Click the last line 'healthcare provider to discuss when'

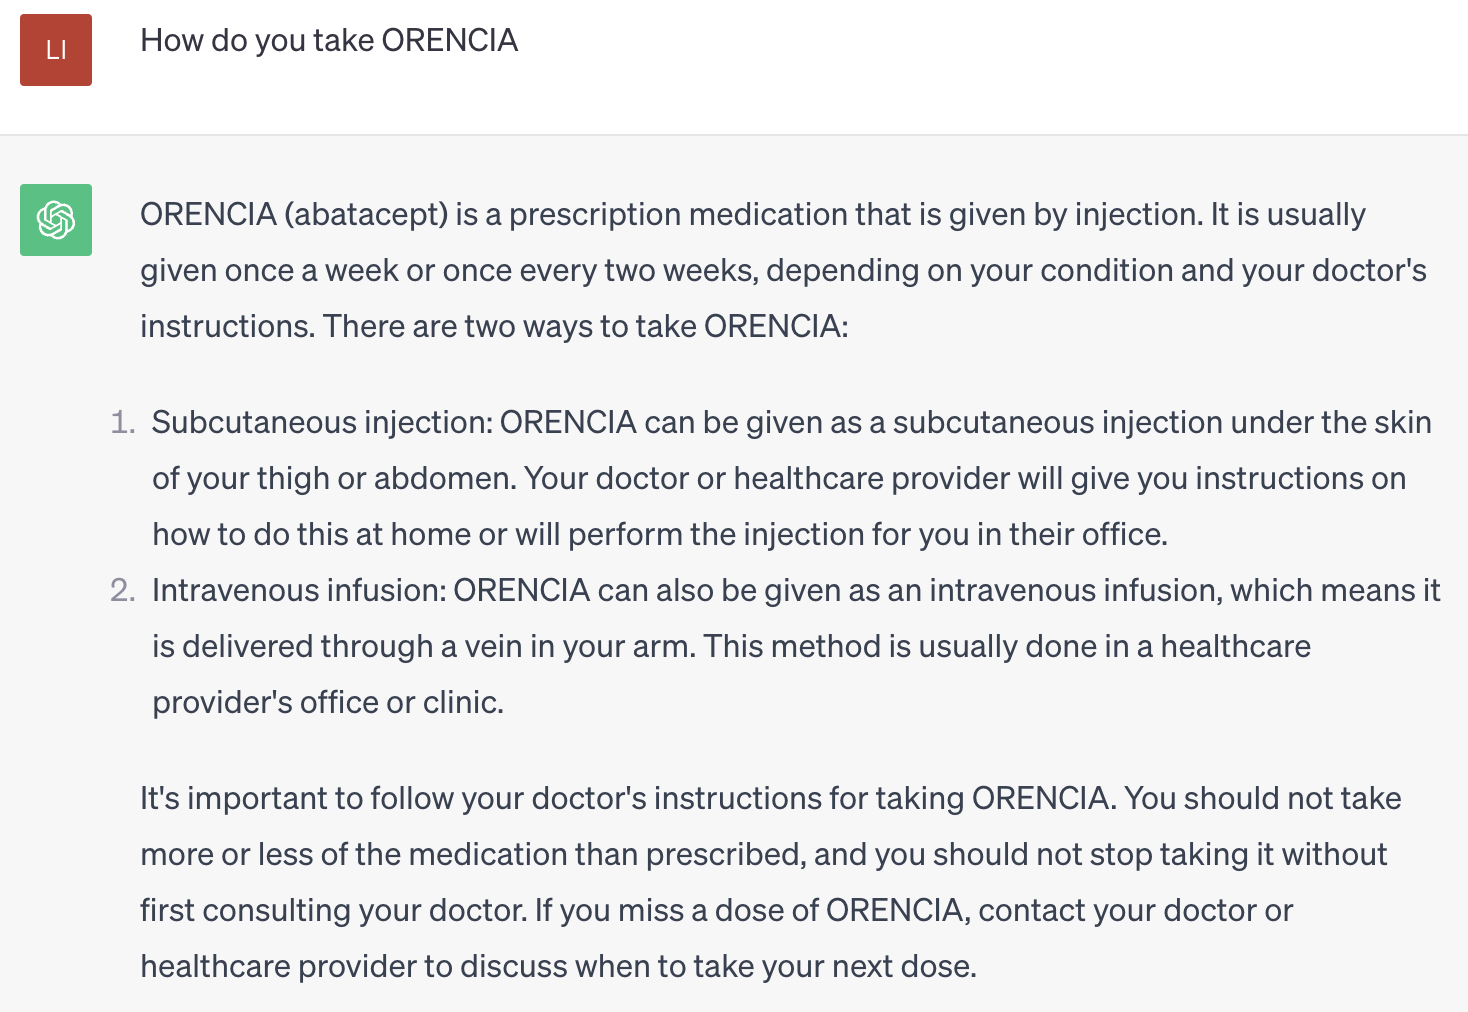click(x=558, y=966)
